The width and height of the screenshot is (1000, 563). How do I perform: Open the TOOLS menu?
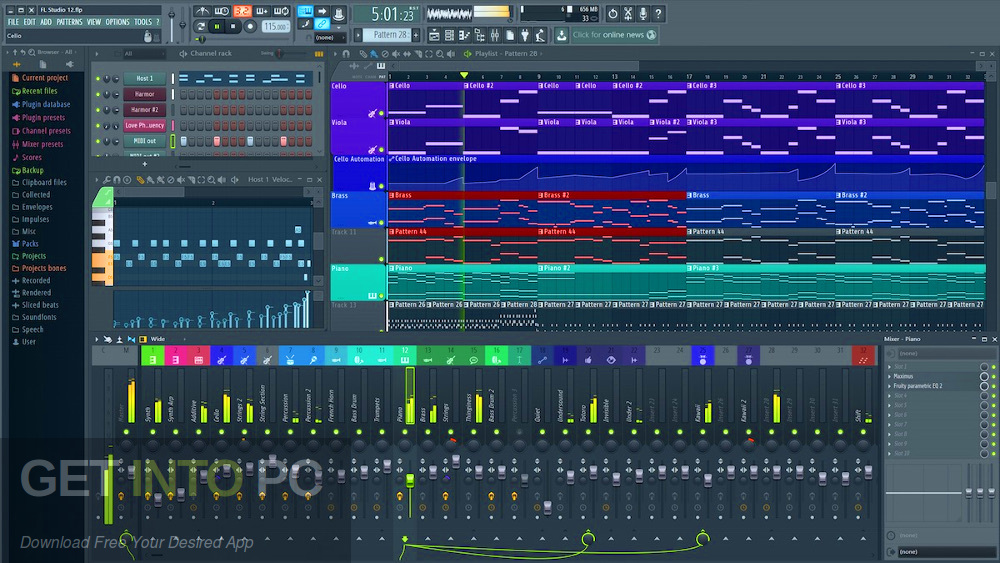(143, 22)
